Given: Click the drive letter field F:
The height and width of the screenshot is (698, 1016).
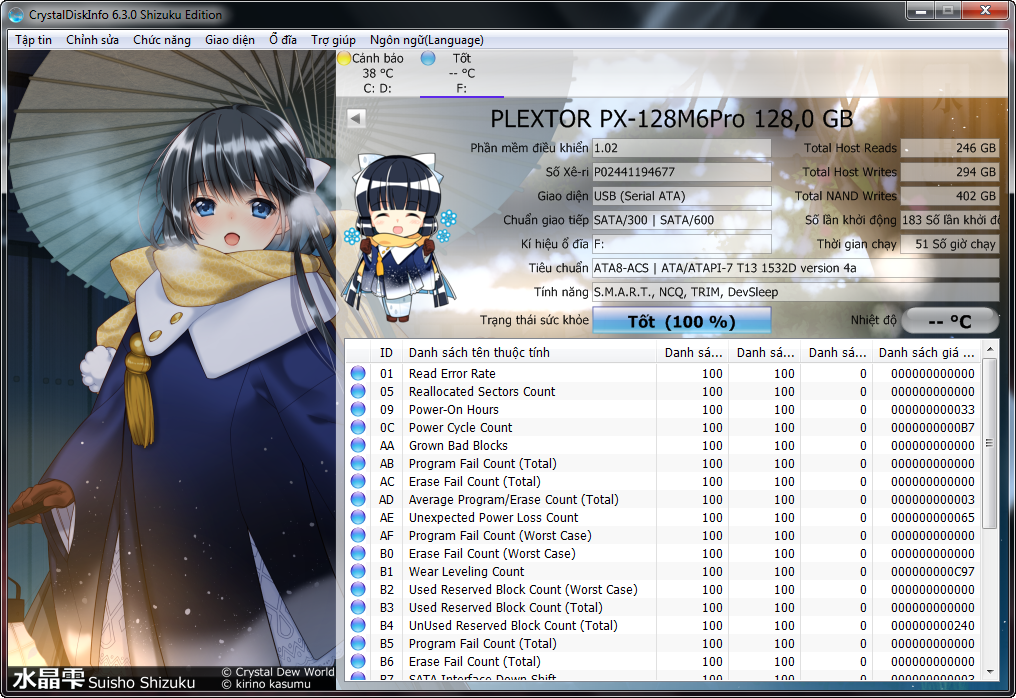Looking at the screenshot, I should click(682, 244).
